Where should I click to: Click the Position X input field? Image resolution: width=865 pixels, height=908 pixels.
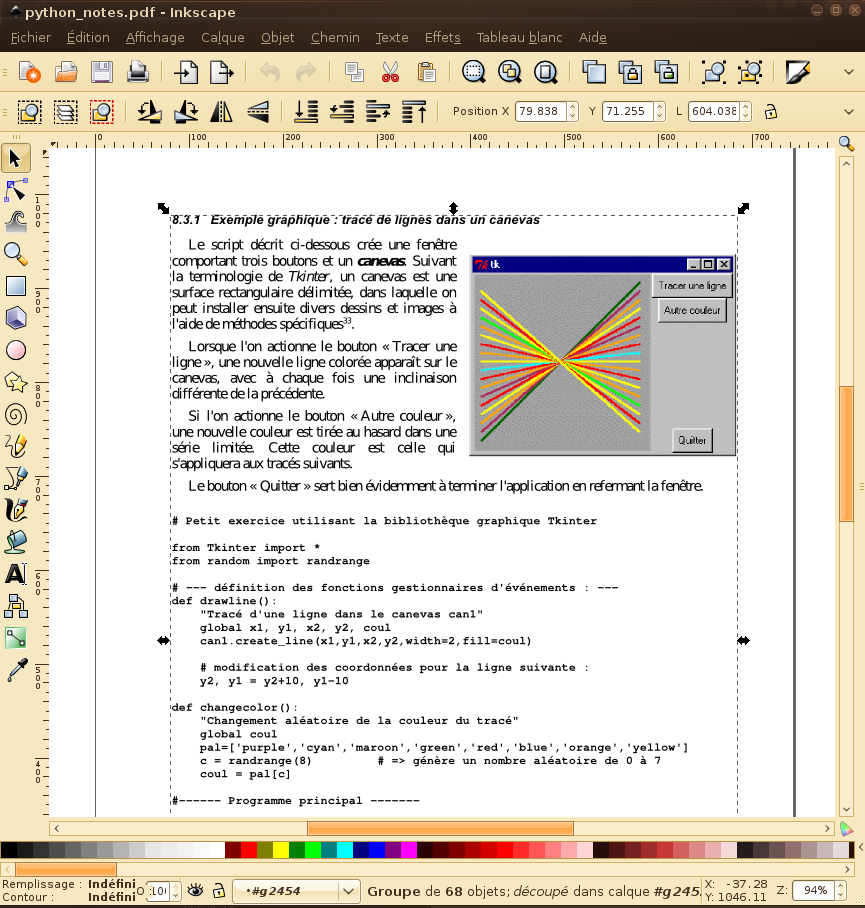(x=540, y=111)
